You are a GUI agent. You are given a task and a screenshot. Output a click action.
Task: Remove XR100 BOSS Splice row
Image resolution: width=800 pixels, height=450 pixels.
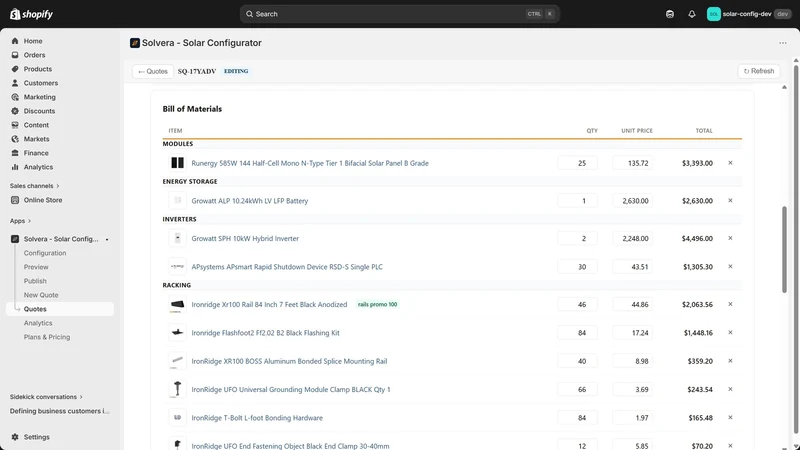click(x=730, y=361)
